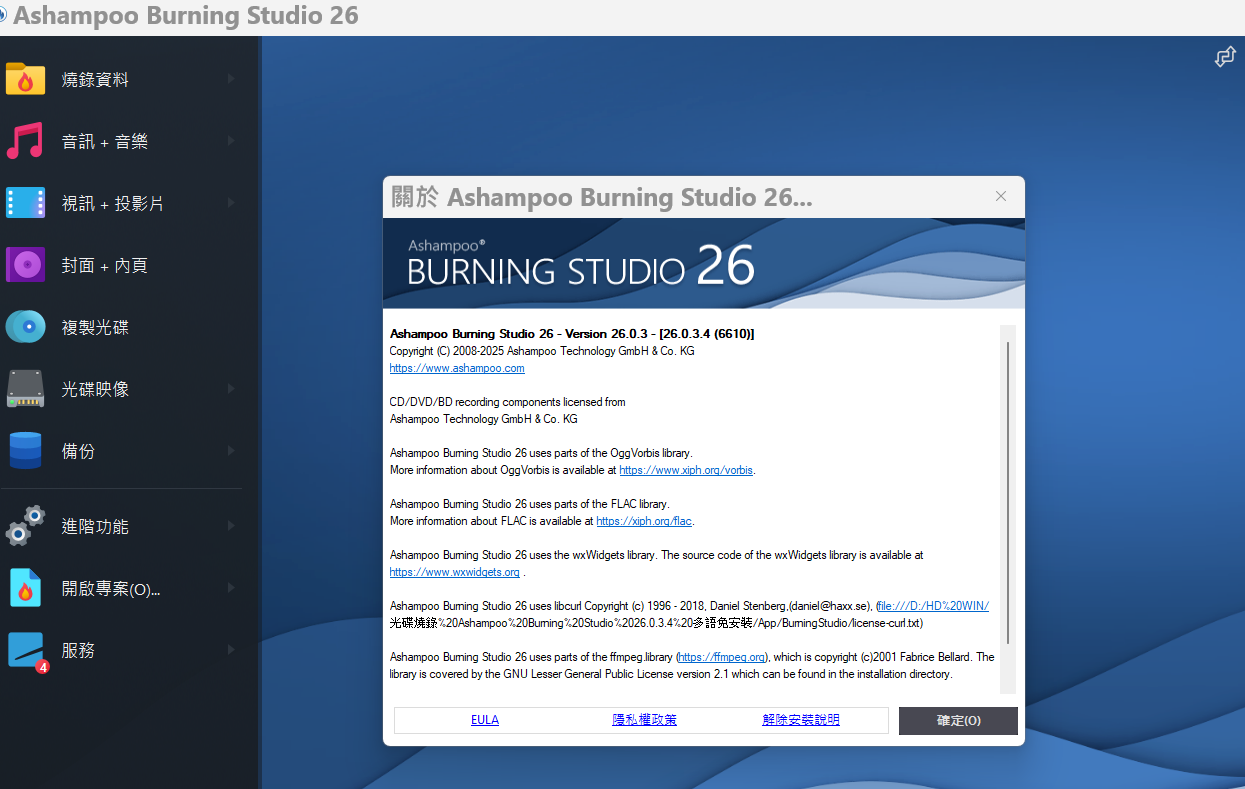Select the 封面 + 內頁 menu item
The image size is (1245, 789).
[x=122, y=265]
